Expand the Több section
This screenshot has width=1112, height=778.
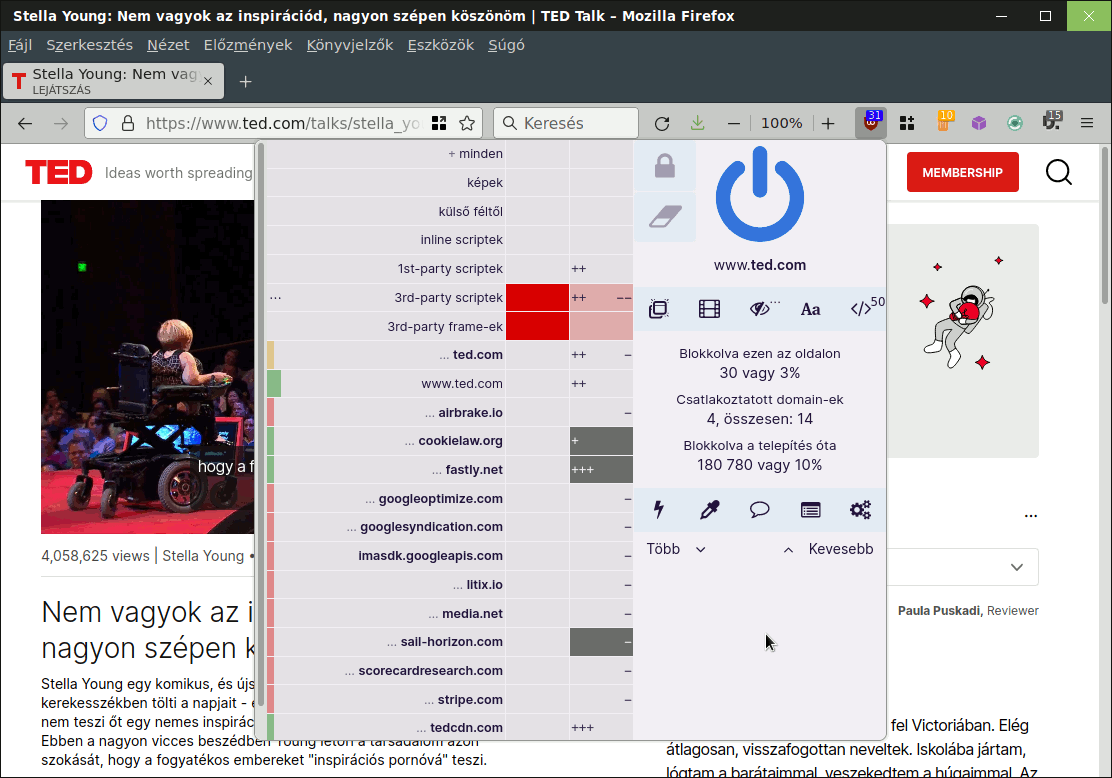tap(676, 549)
